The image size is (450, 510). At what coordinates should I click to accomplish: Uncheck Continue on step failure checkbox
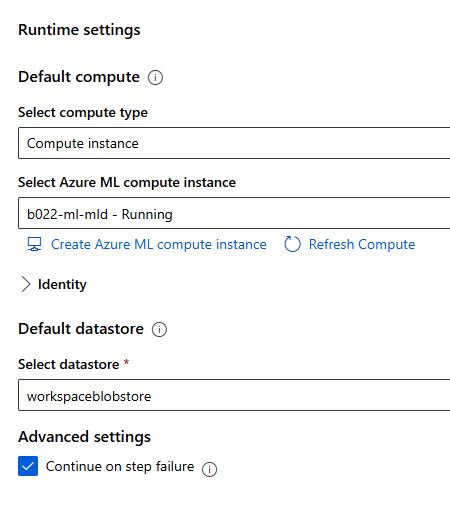point(28,466)
